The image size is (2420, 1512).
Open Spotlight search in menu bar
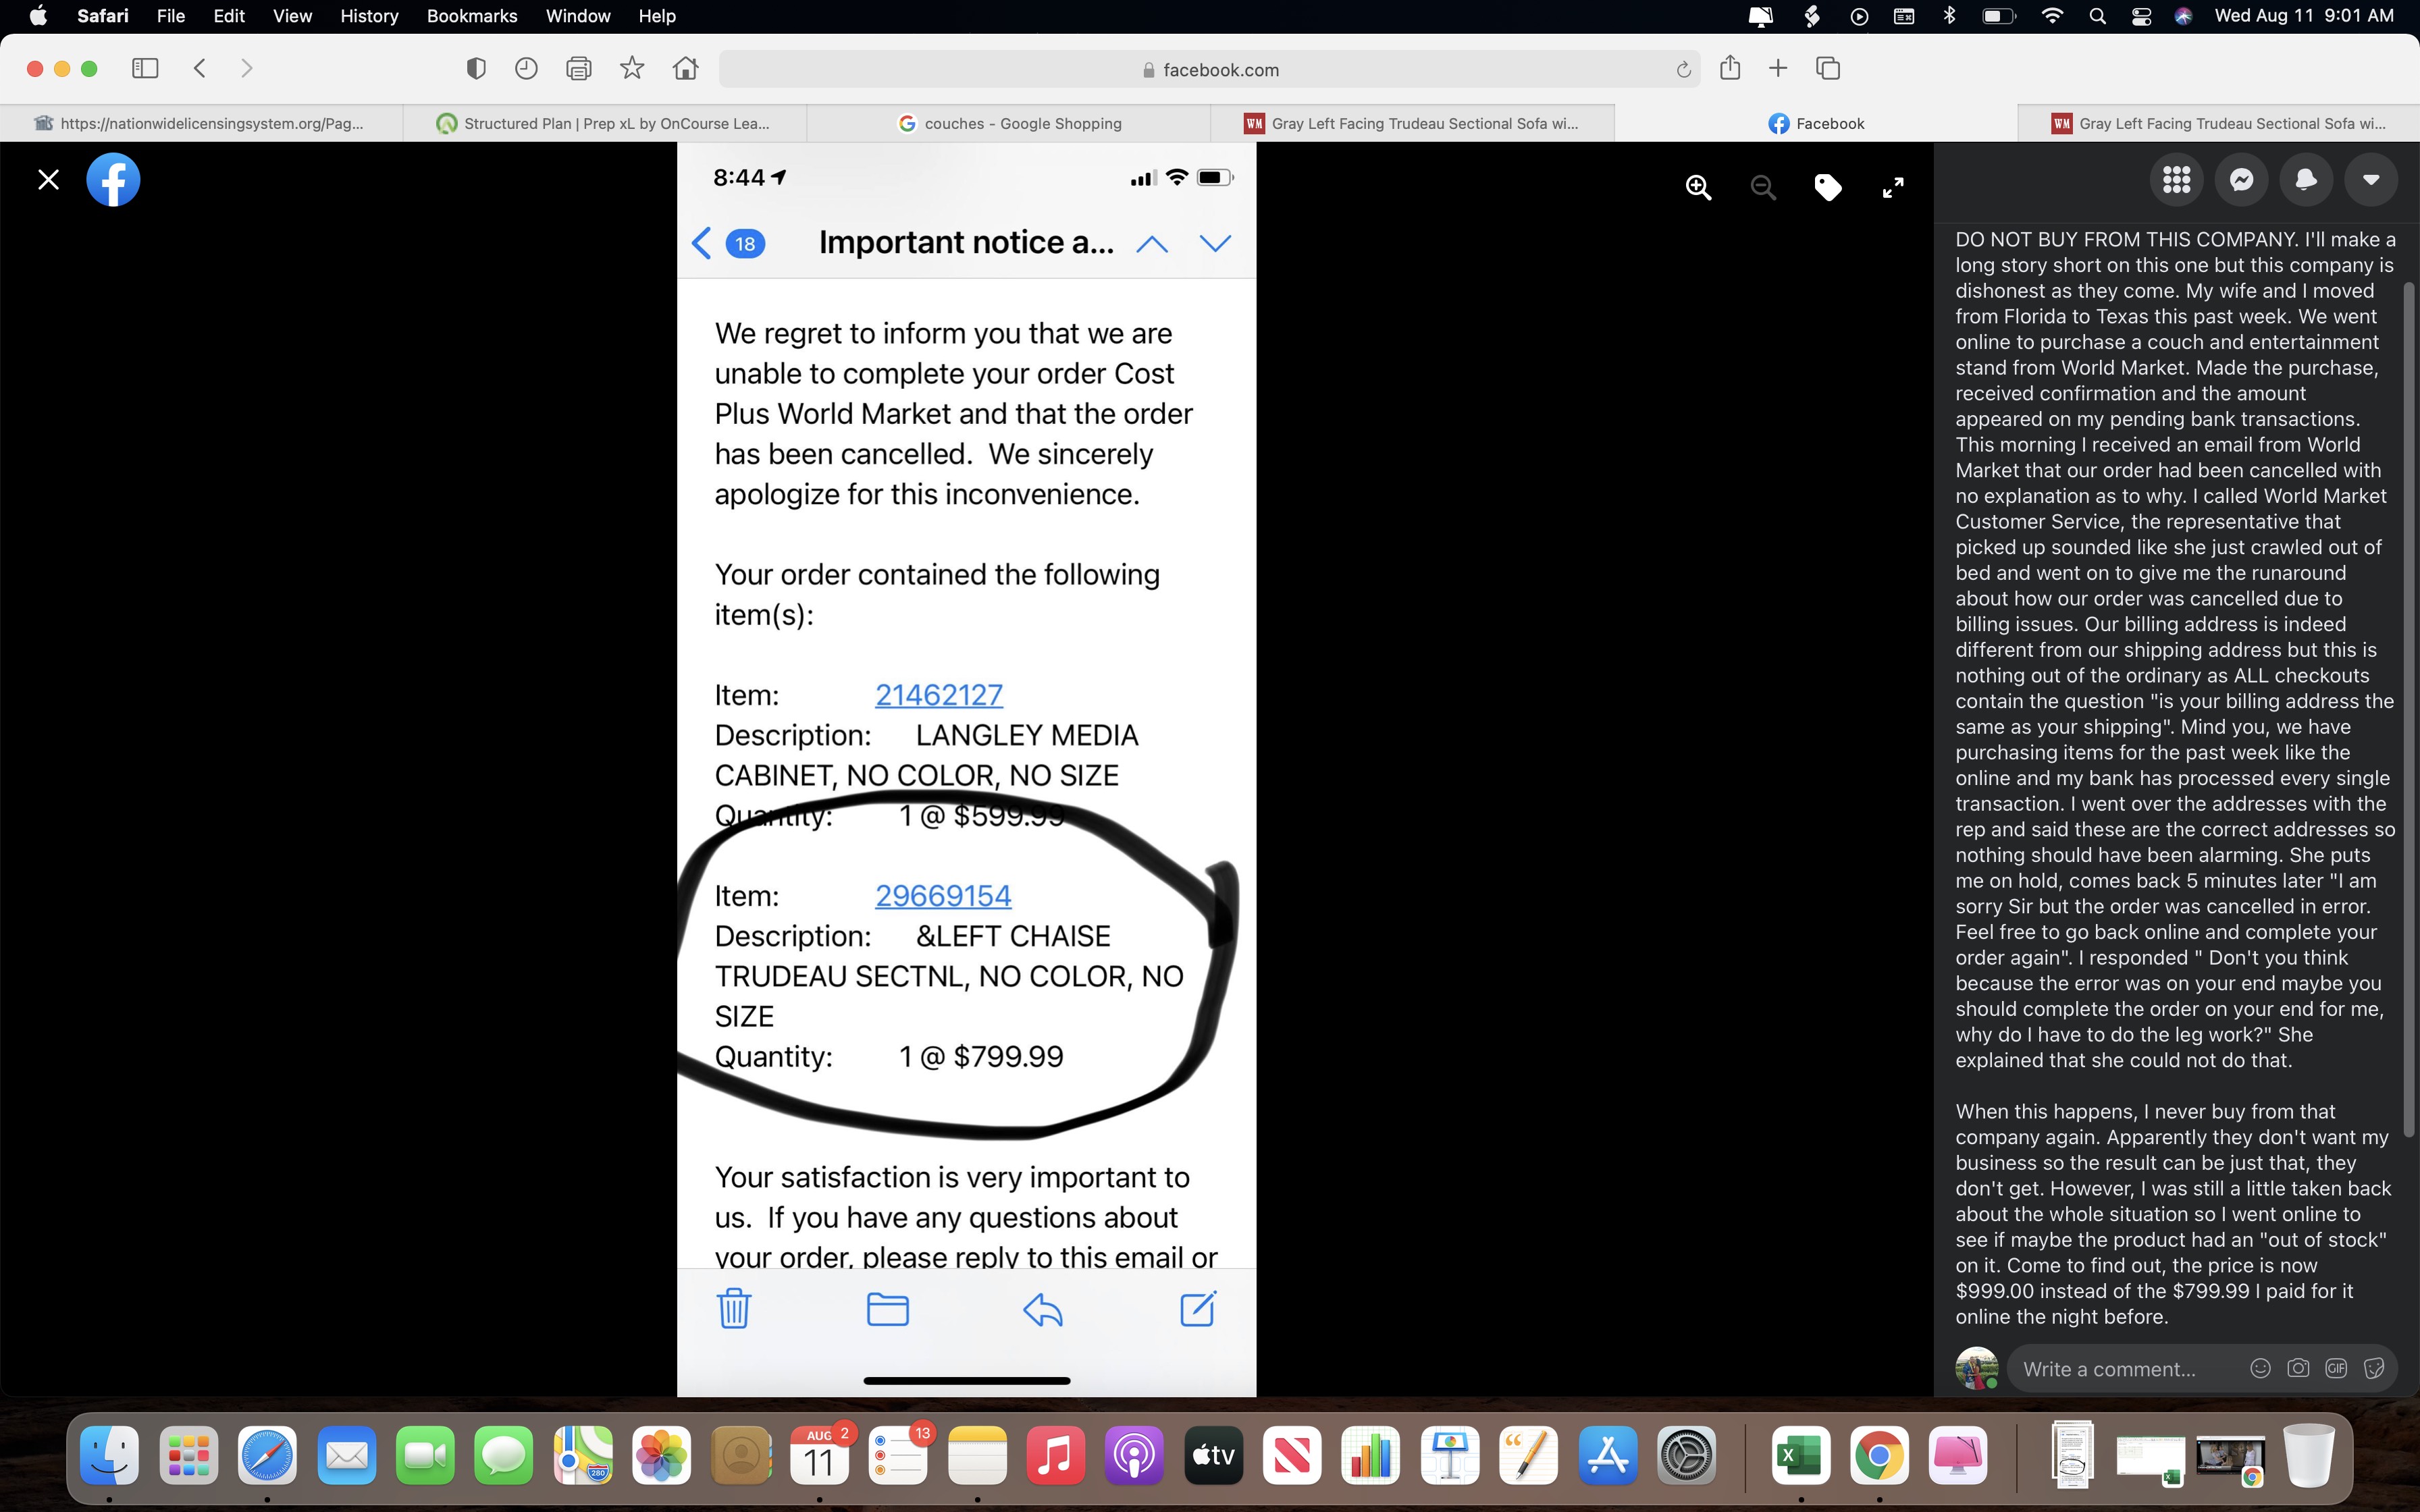pos(2097,16)
